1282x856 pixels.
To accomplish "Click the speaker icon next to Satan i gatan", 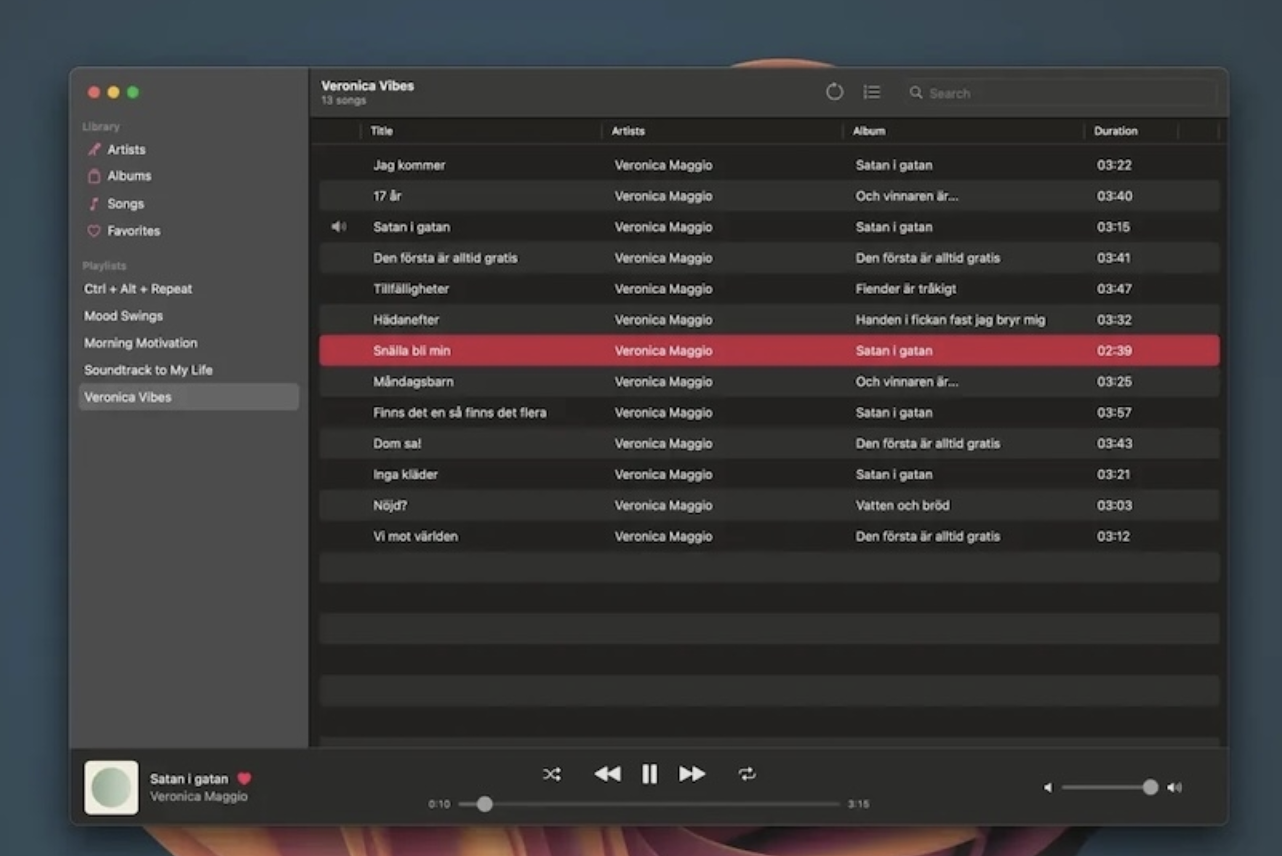I will pos(339,227).
